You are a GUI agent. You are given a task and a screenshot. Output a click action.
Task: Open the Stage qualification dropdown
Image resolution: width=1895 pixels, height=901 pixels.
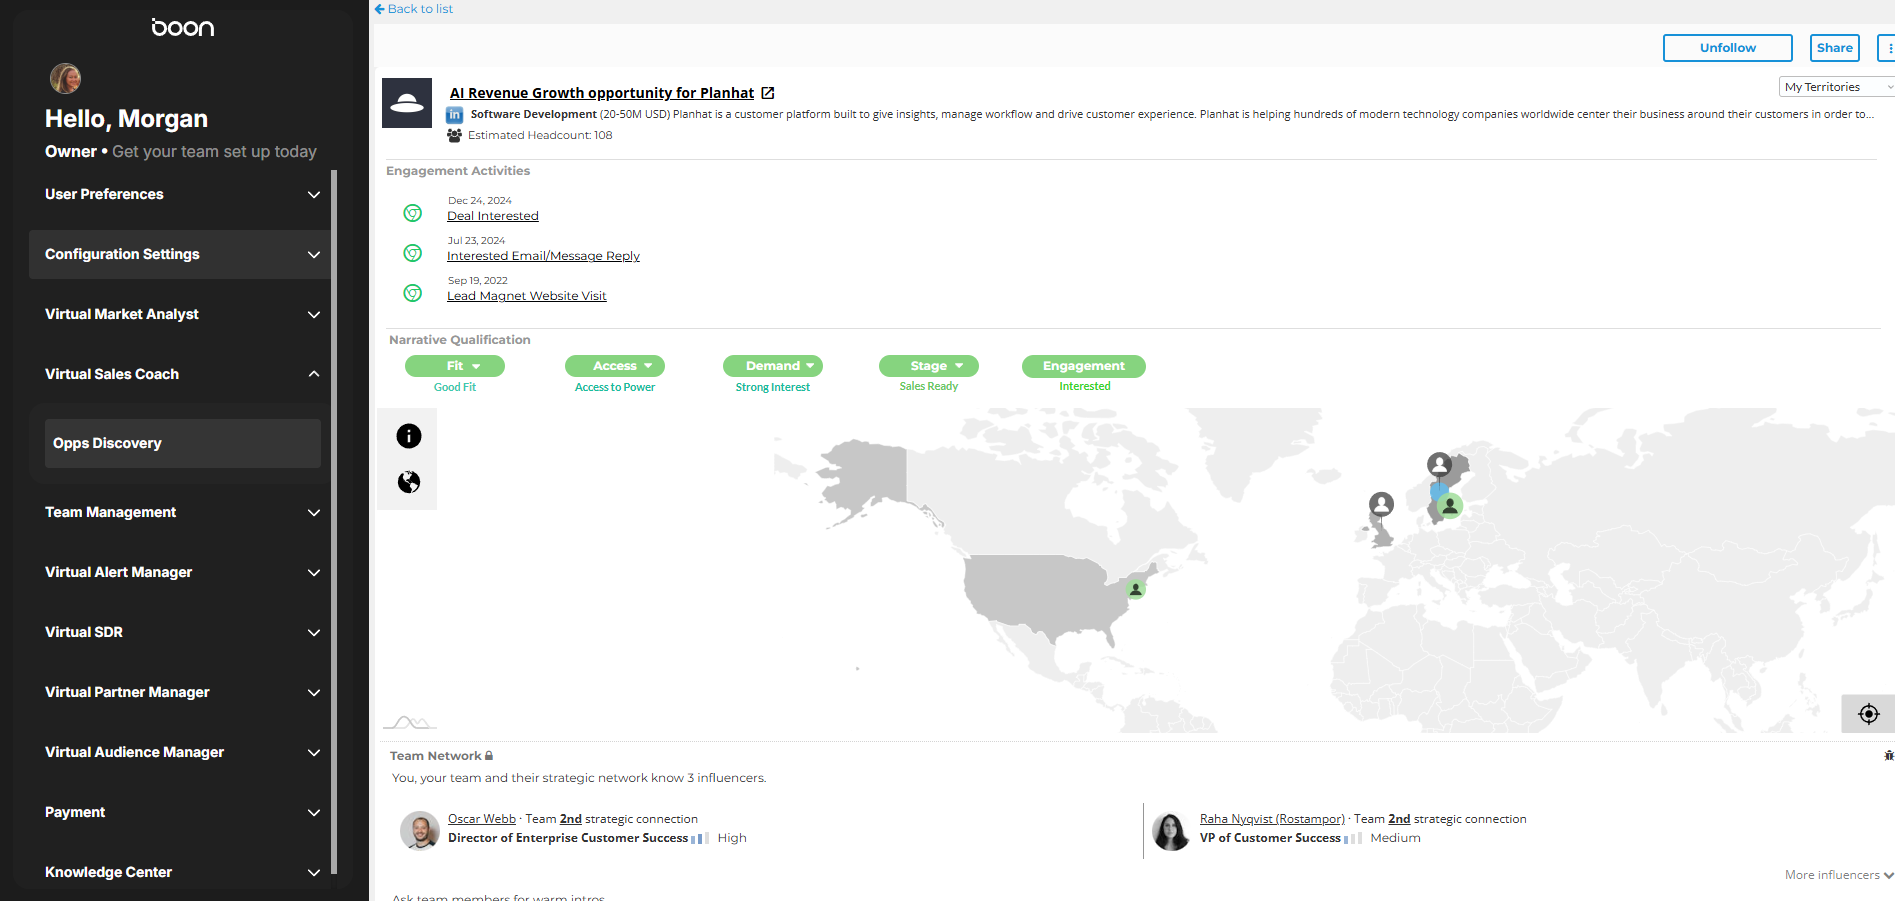tap(929, 366)
